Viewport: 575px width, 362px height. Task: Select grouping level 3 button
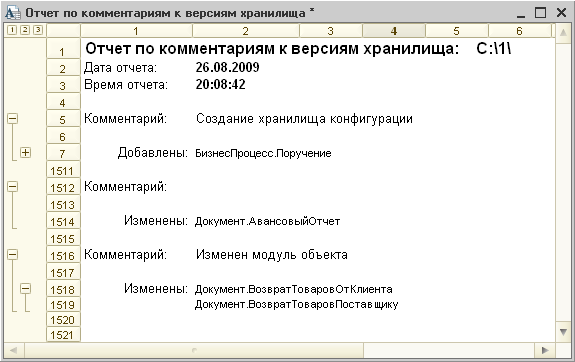[38, 30]
